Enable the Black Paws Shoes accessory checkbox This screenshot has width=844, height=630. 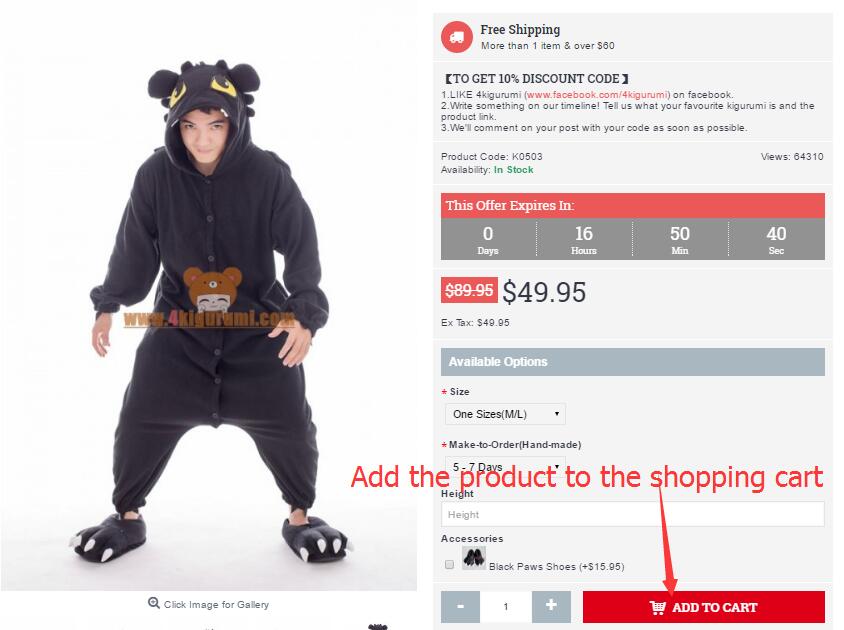[449, 564]
